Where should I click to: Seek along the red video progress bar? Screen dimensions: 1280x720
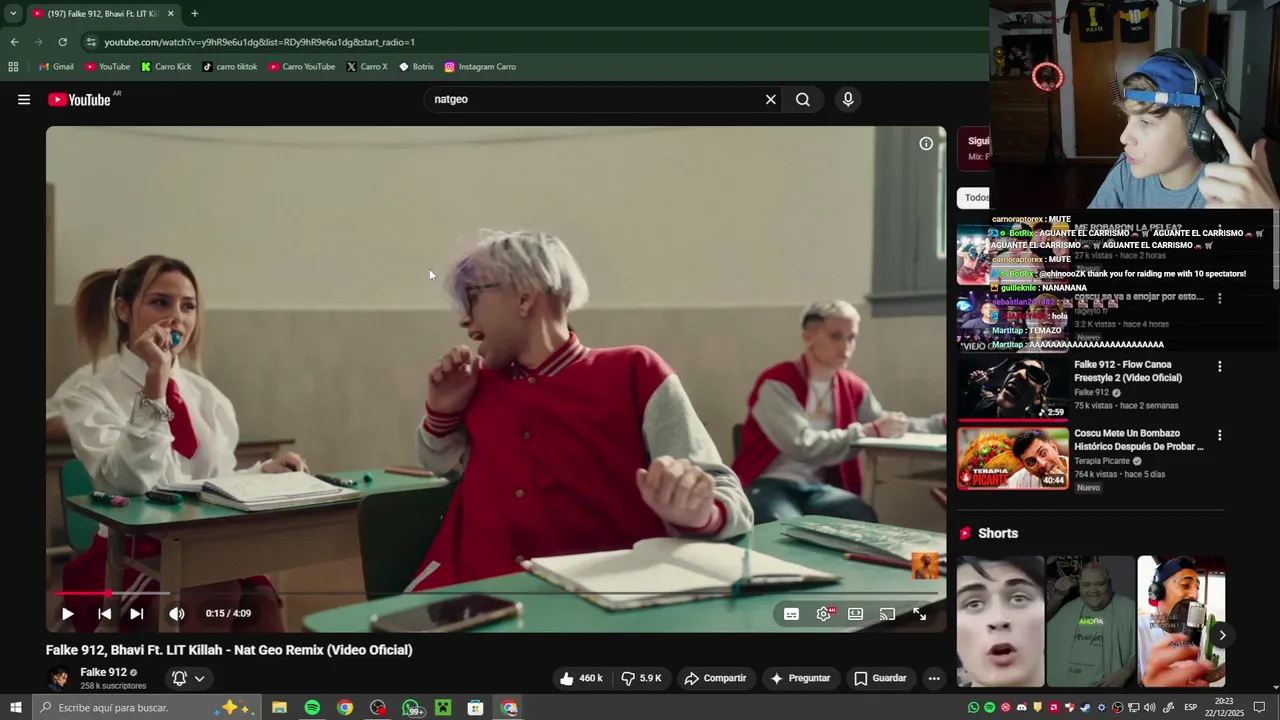[x=495, y=594]
